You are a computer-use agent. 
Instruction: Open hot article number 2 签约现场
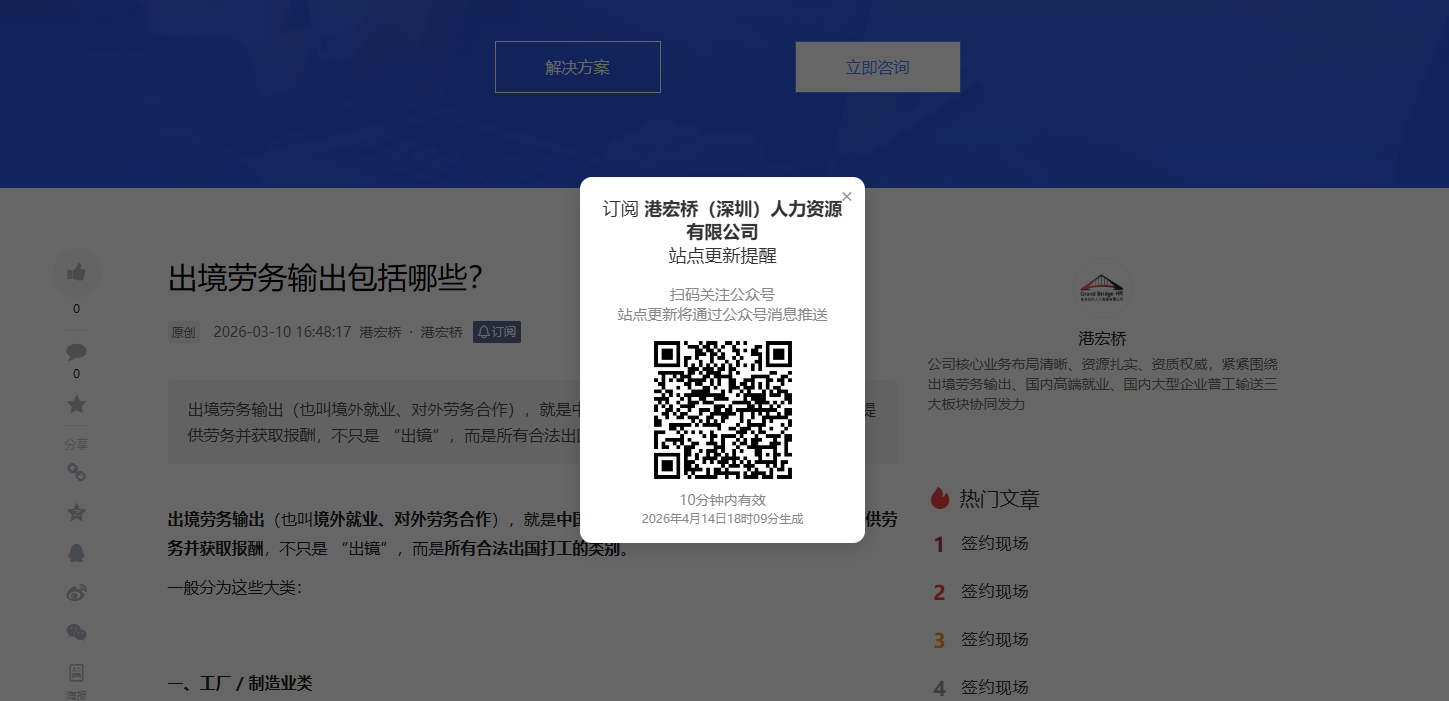(x=994, y=592)
